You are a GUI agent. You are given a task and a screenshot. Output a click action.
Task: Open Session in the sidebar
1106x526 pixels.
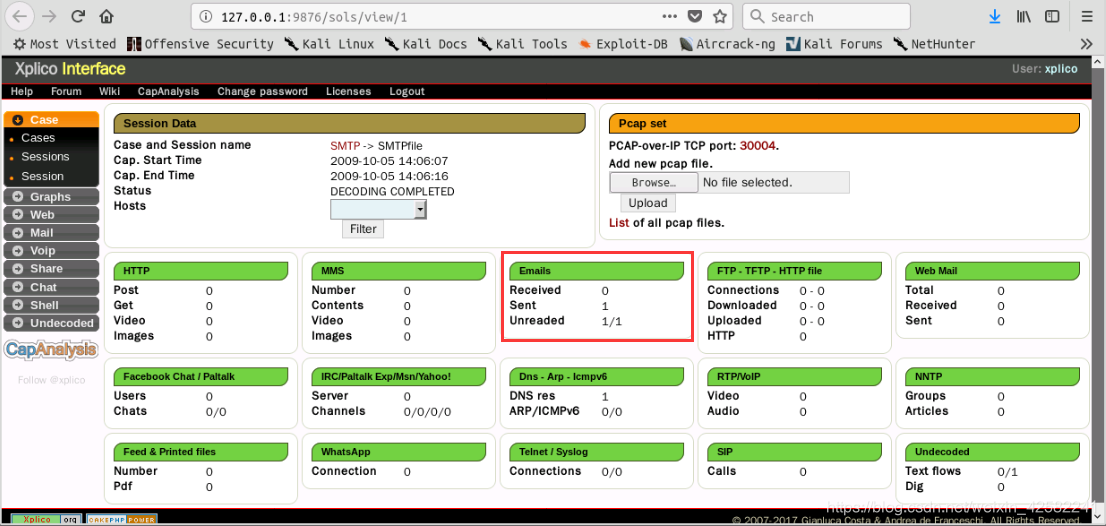(42, 176)
